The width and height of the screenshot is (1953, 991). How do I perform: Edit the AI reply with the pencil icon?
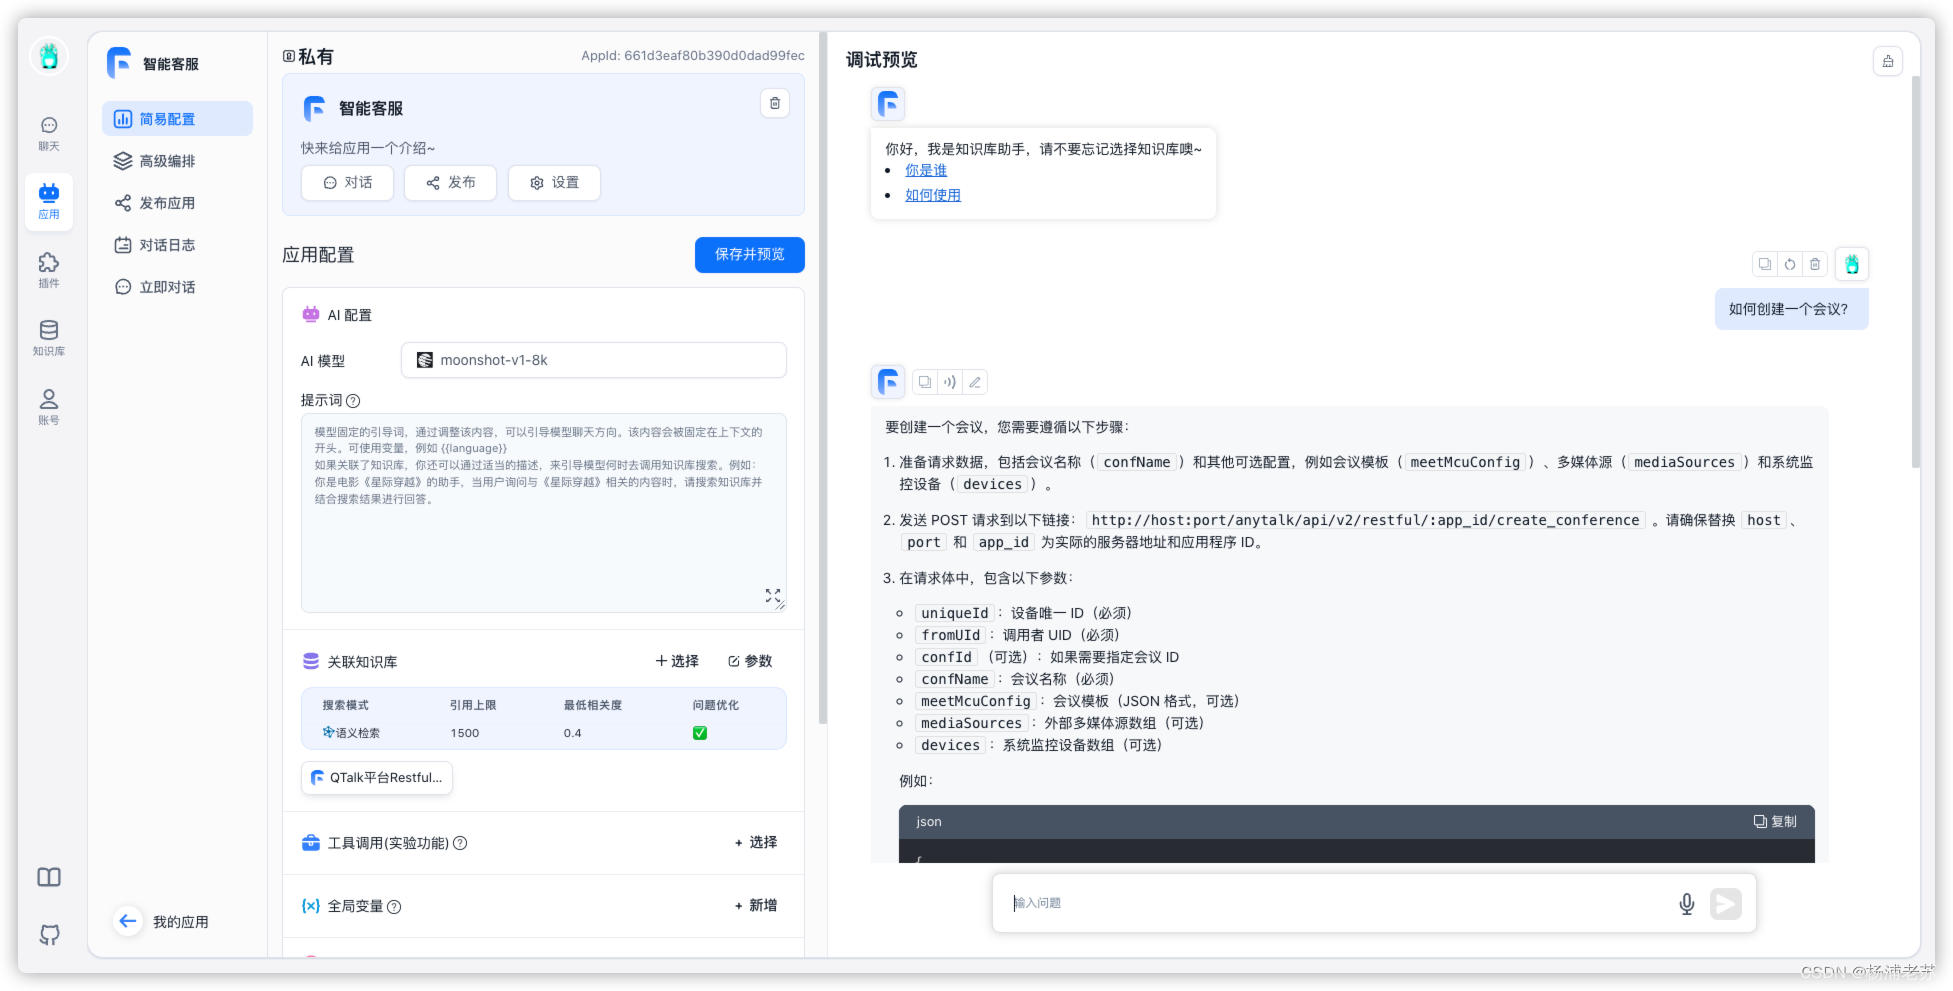click(x=974, y=381)
